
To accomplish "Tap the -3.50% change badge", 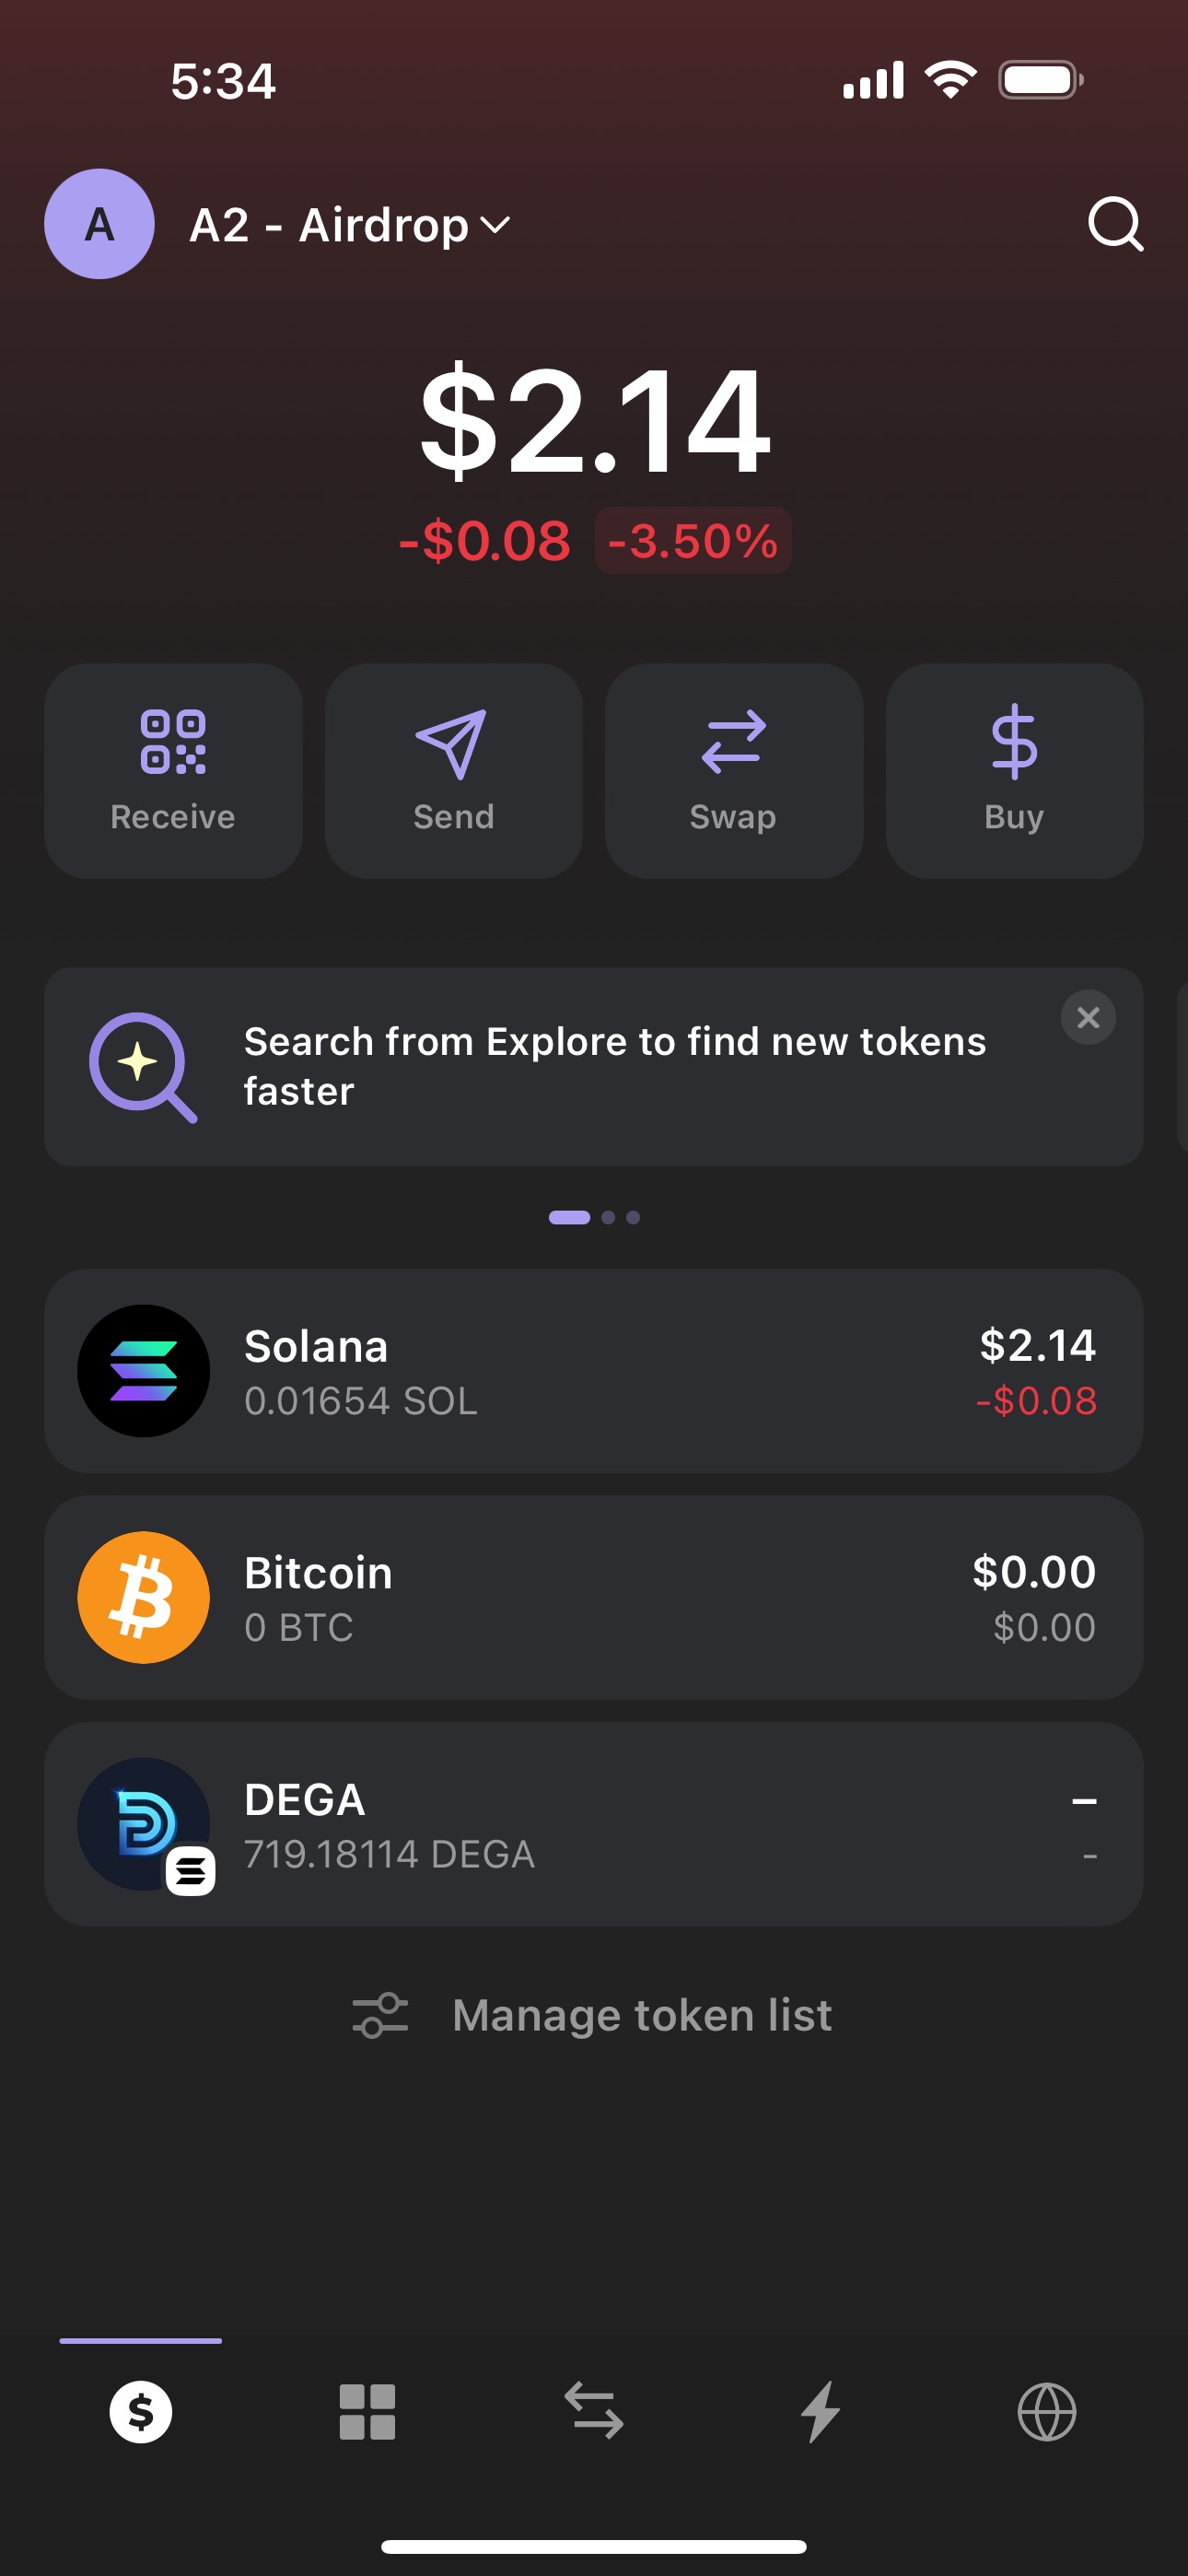I will [693, 541].
